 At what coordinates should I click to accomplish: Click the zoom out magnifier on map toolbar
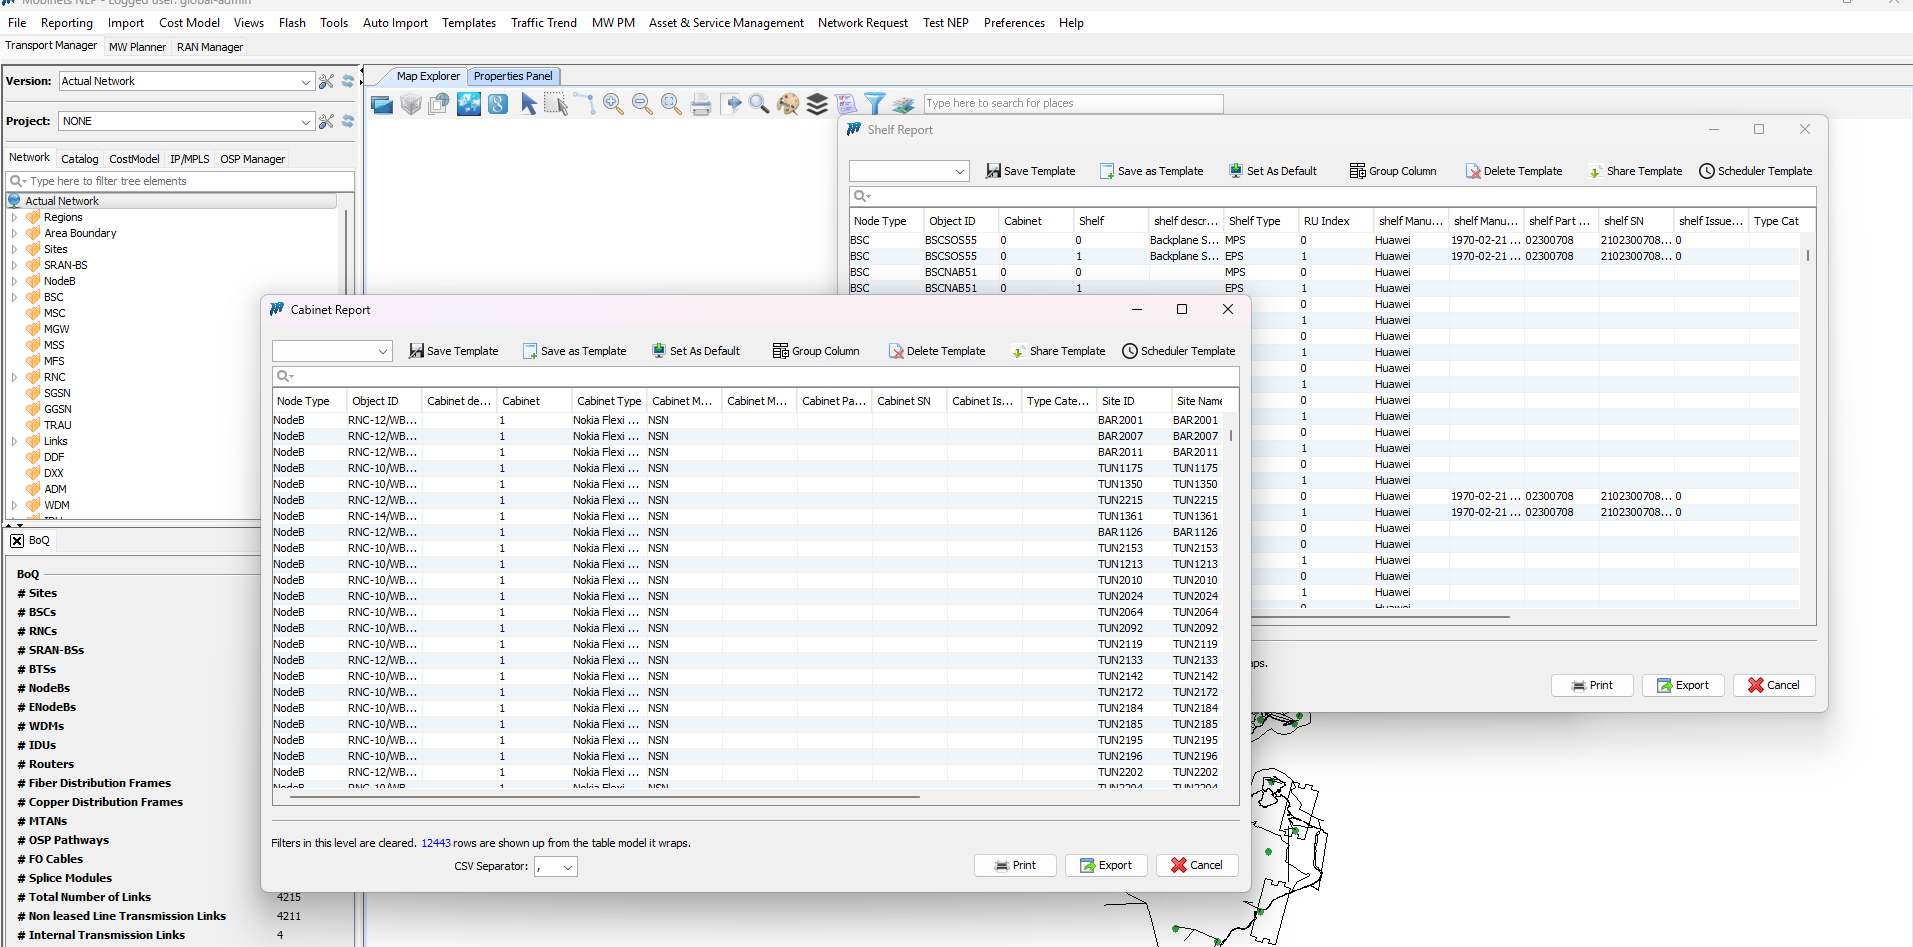pos(642,104)
